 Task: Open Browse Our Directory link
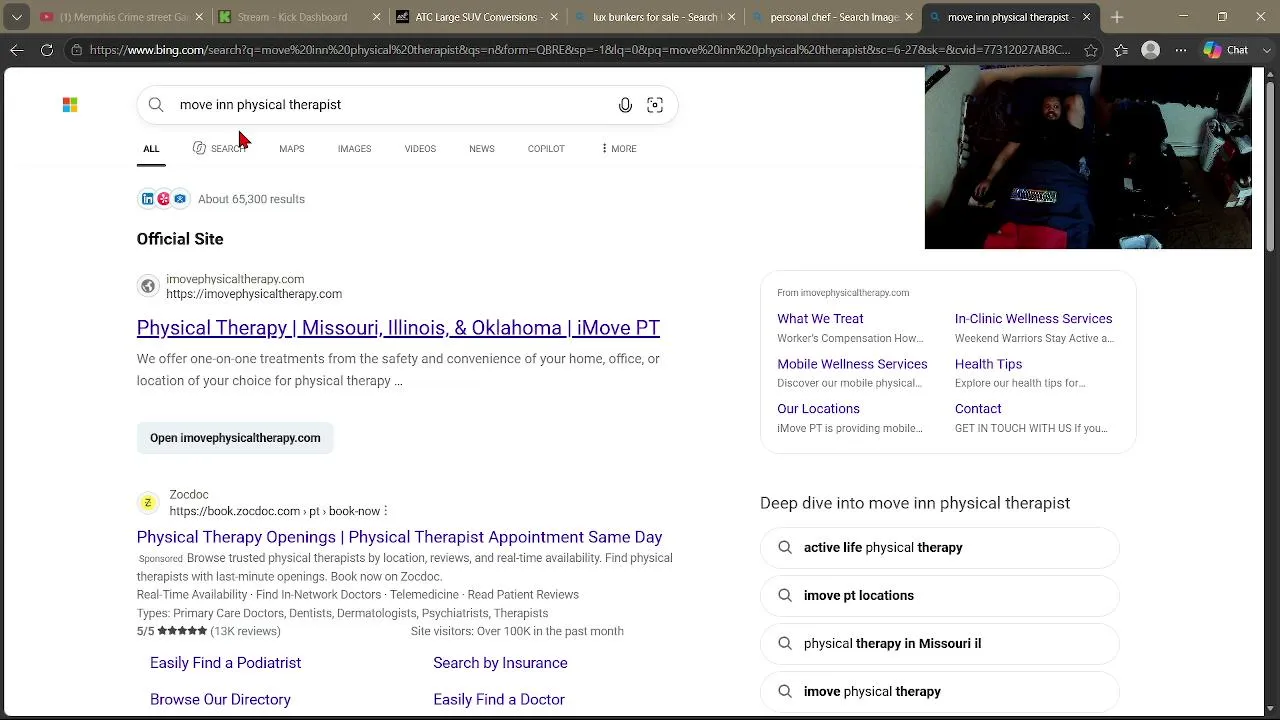tap(220, 700)
